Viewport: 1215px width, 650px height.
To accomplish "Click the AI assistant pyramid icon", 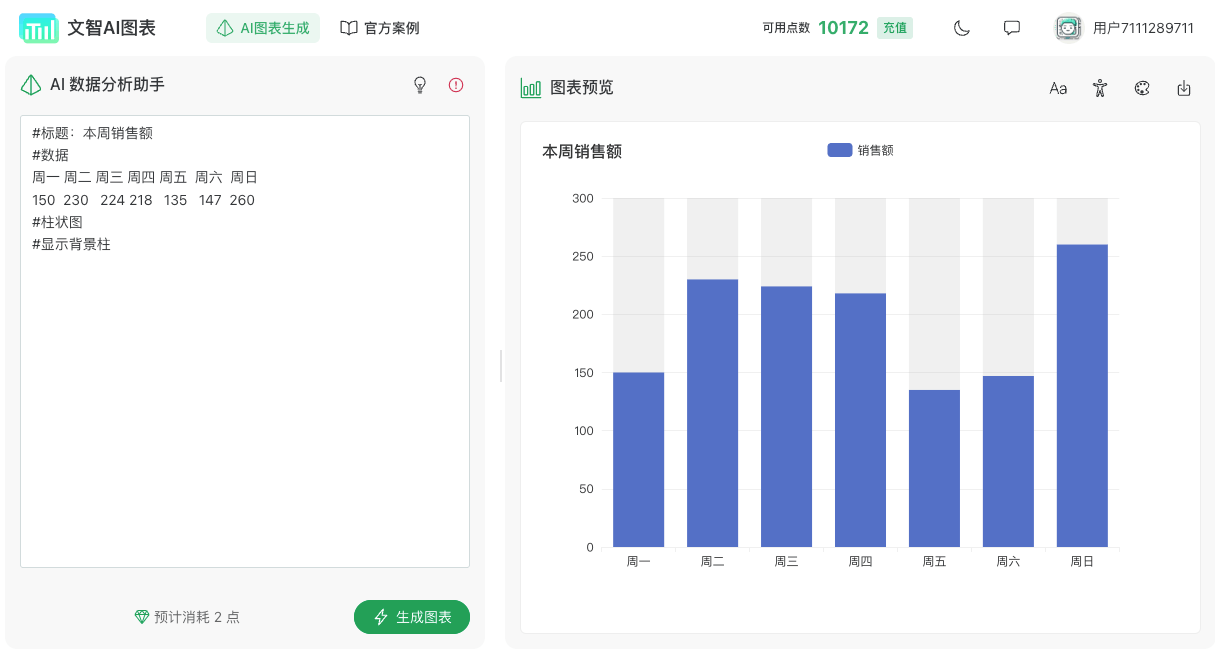I will click(x=31, y=85).
